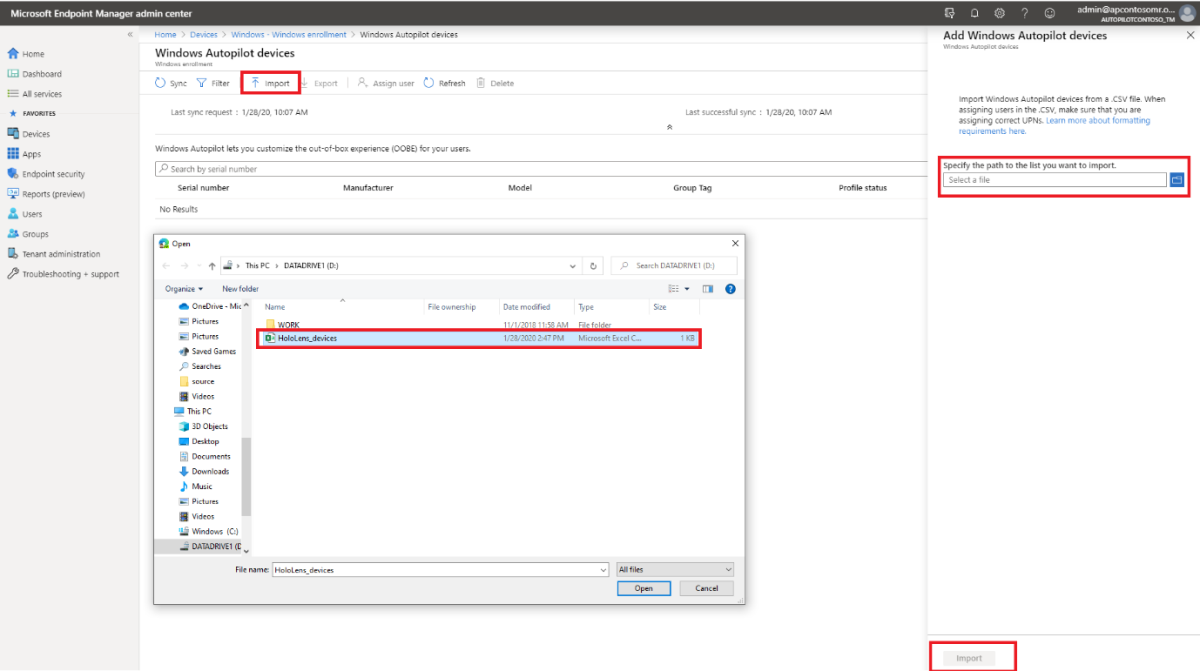Click the file browse icon beside Select a file

click(x=1177, y=179)
